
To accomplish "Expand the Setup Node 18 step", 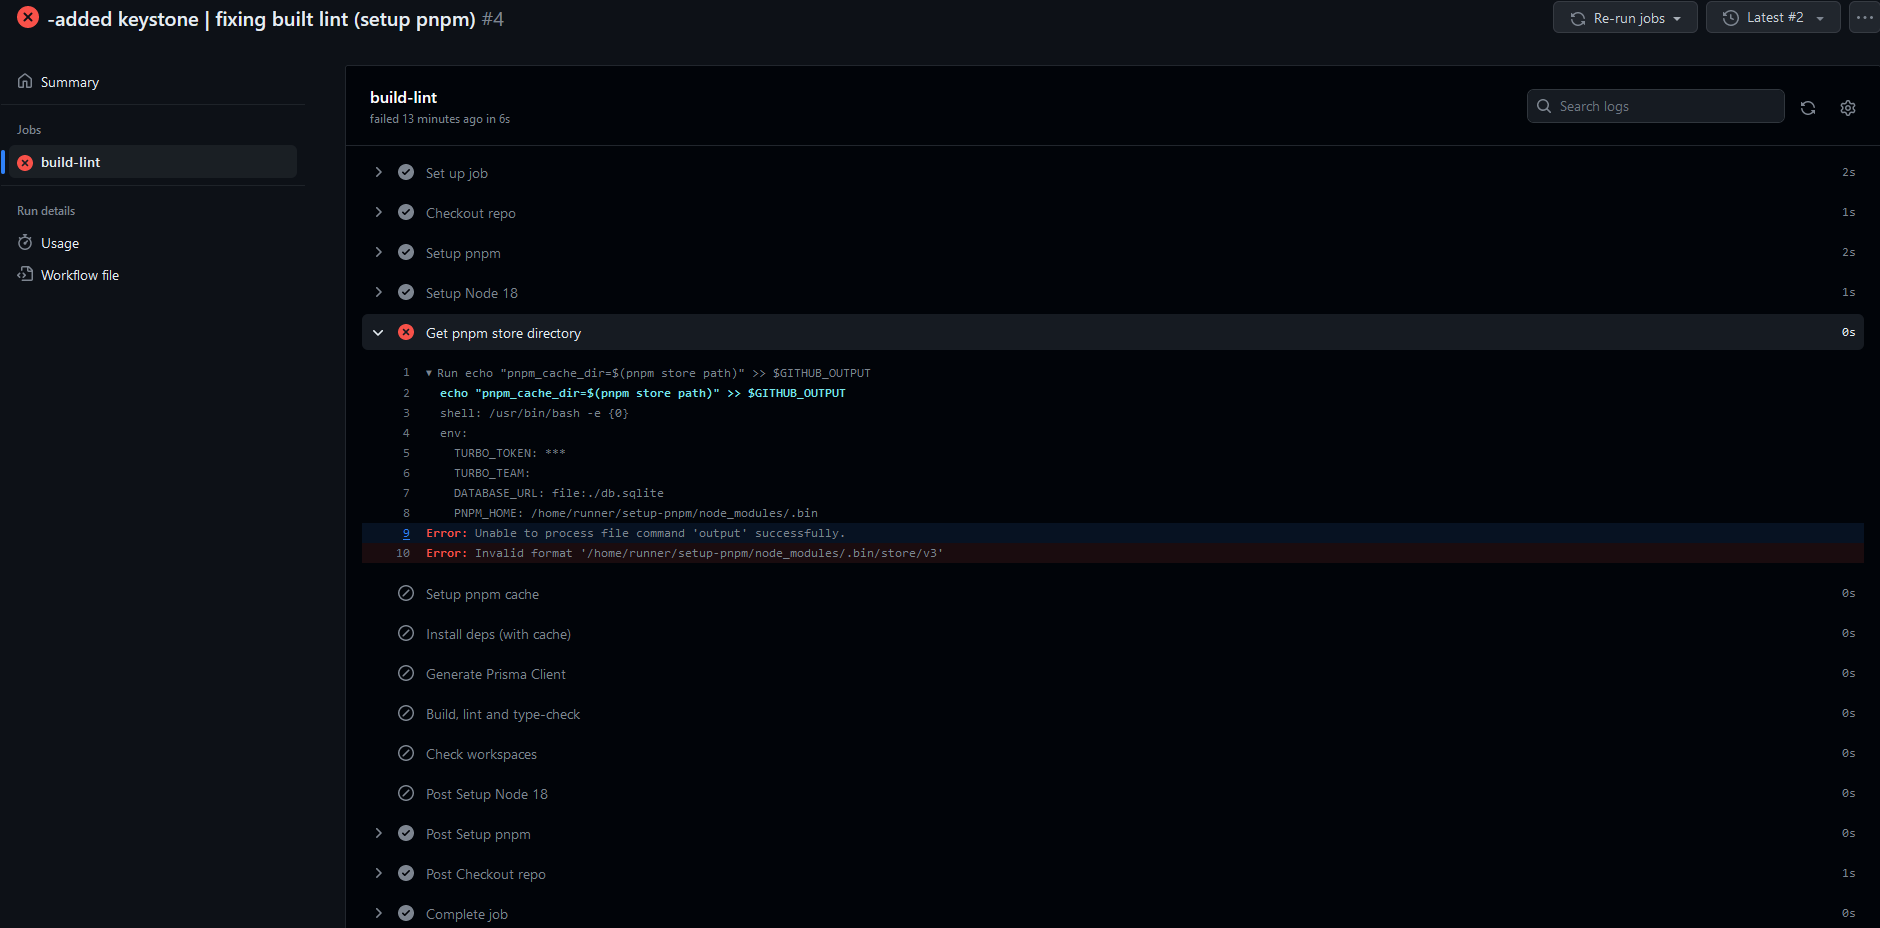I will 378,292.
